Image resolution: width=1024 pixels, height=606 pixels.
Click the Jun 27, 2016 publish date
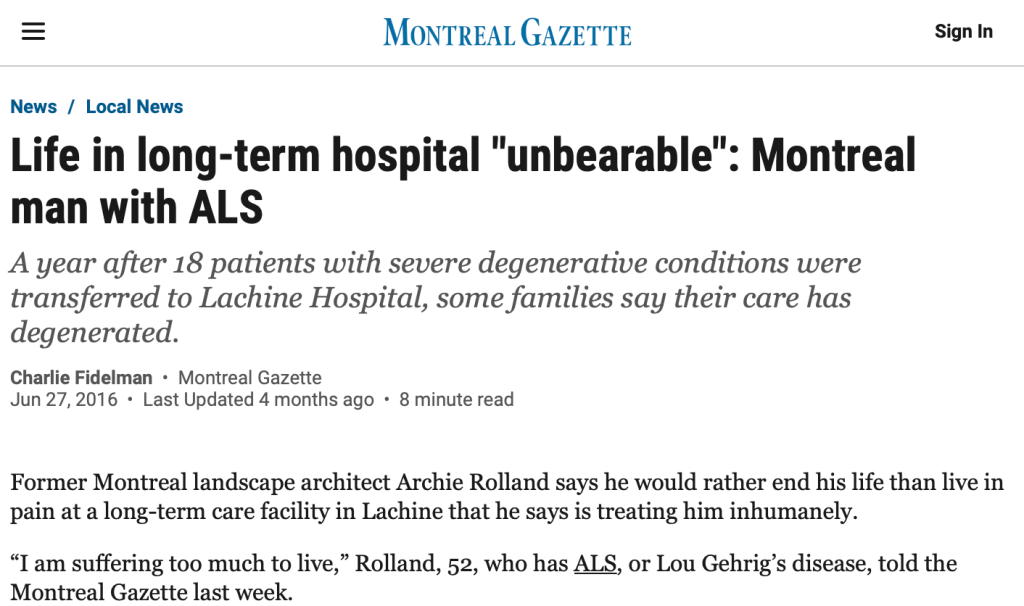coord(64,400)
